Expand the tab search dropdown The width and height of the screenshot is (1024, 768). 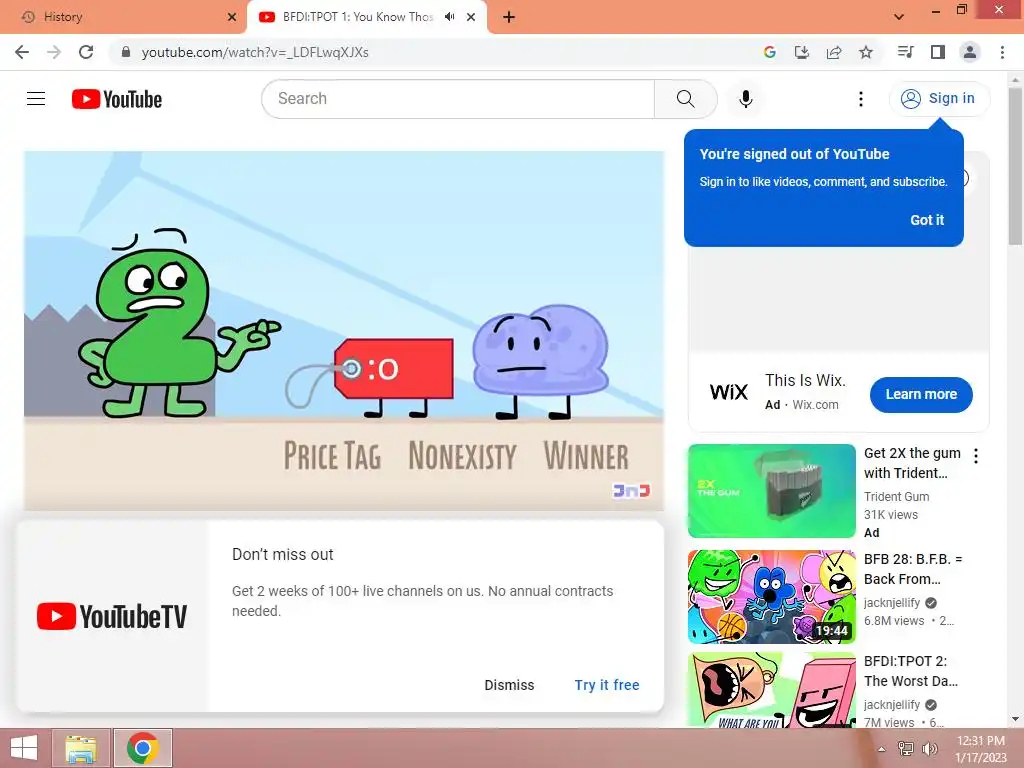(899, 17)
